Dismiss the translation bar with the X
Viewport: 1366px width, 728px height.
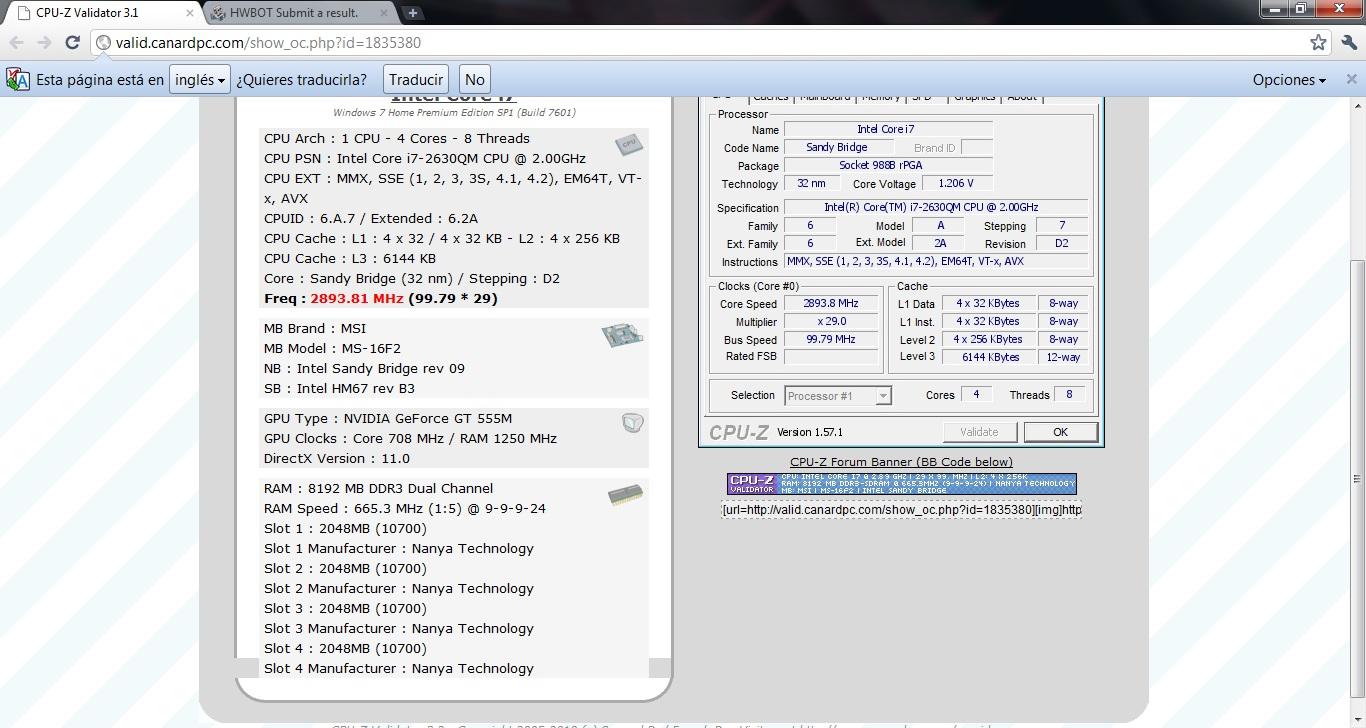pos(1351,79)
